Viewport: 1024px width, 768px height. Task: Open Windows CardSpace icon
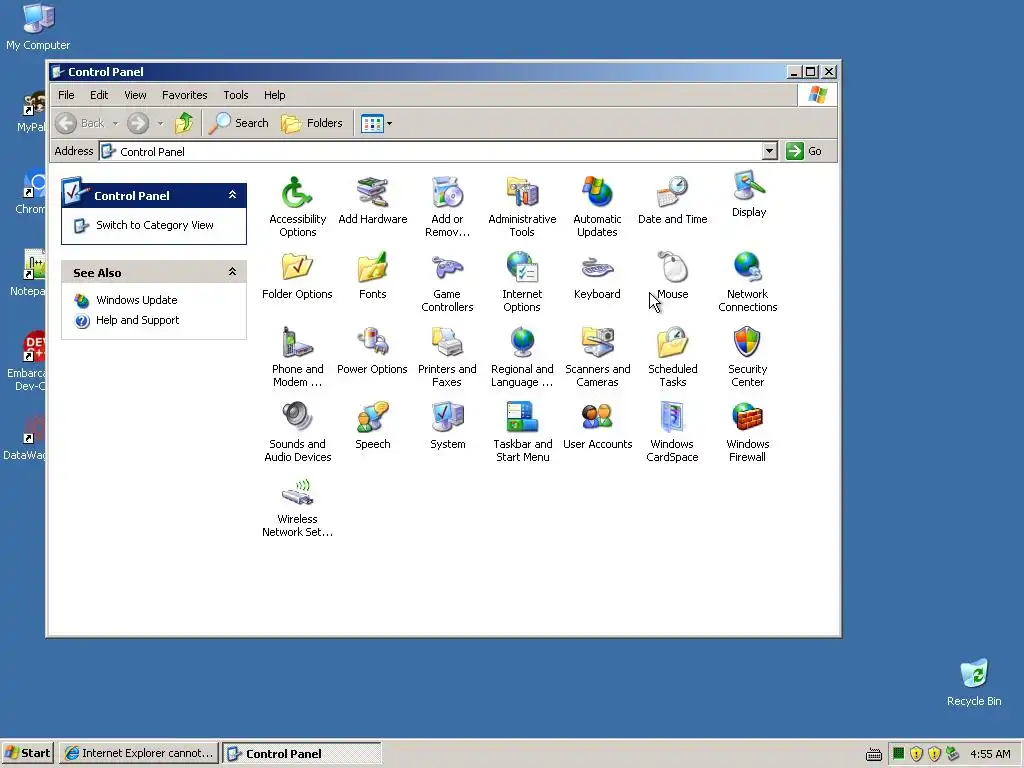click(673, 432)
